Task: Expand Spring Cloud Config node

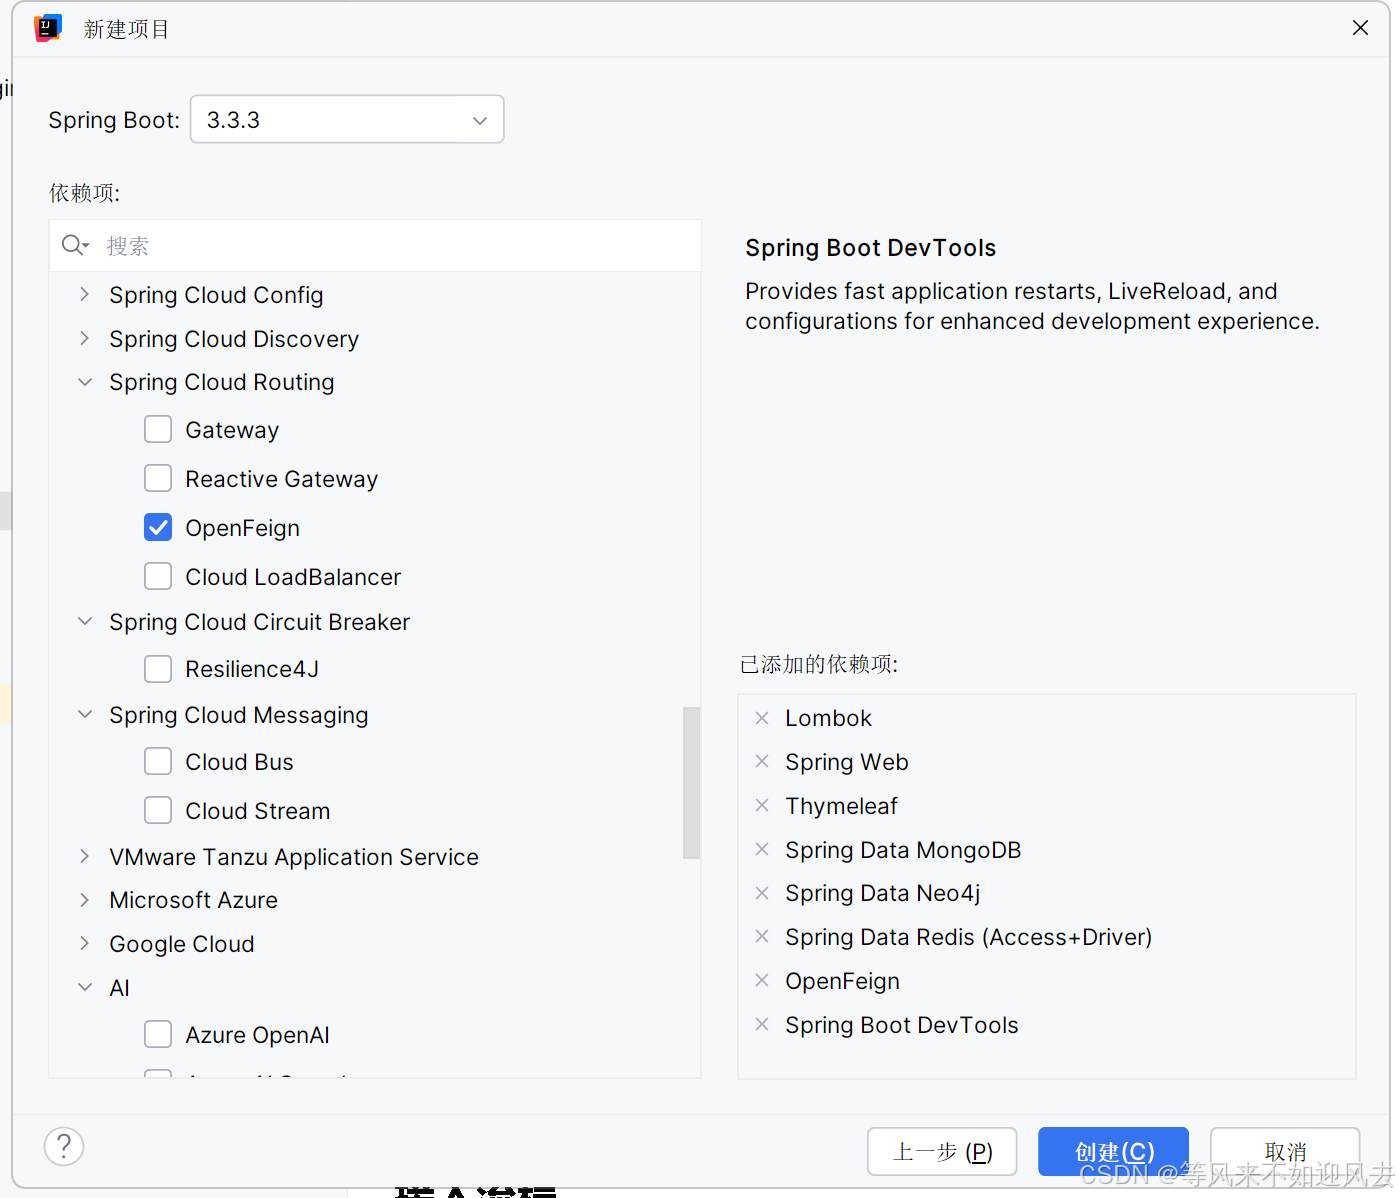Action: pyautogui.click(x=85, y=295)
